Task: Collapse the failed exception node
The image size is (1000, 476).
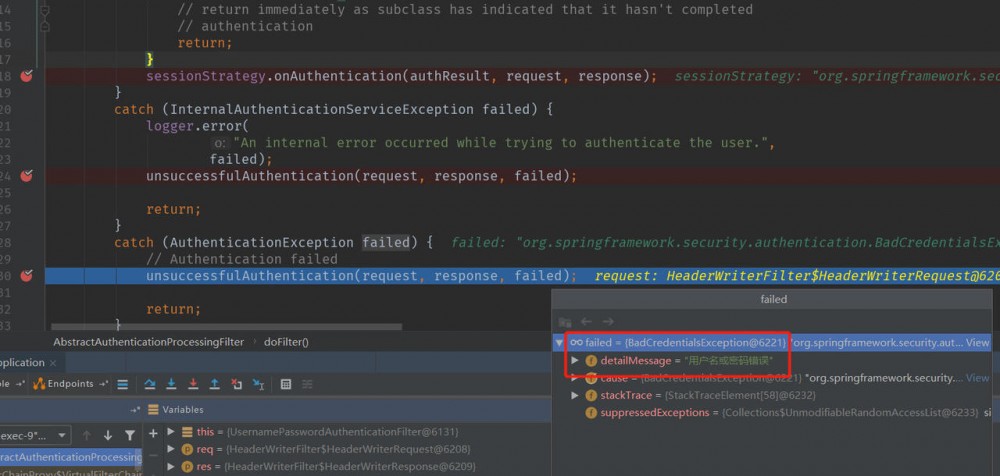Action: (x=559, y=343)
